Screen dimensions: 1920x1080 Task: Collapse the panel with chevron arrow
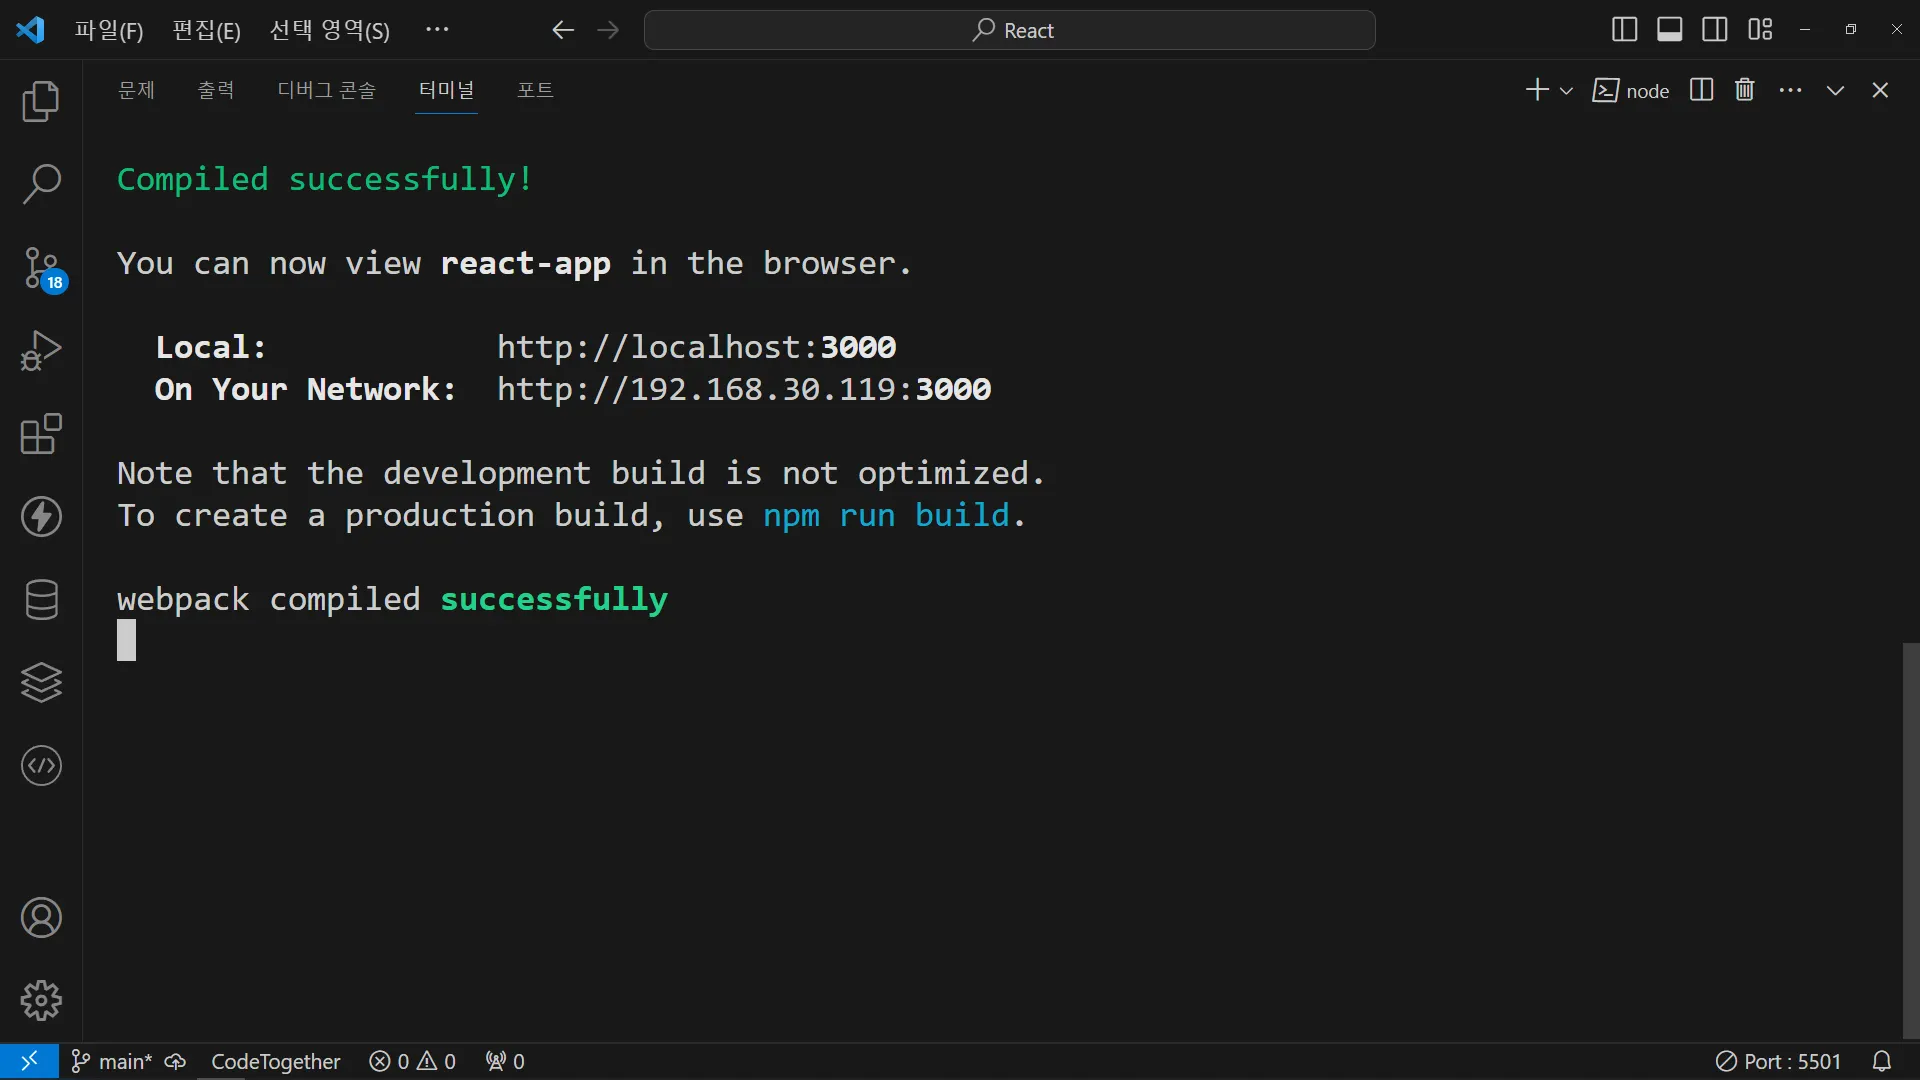(x=1835, y=90)
